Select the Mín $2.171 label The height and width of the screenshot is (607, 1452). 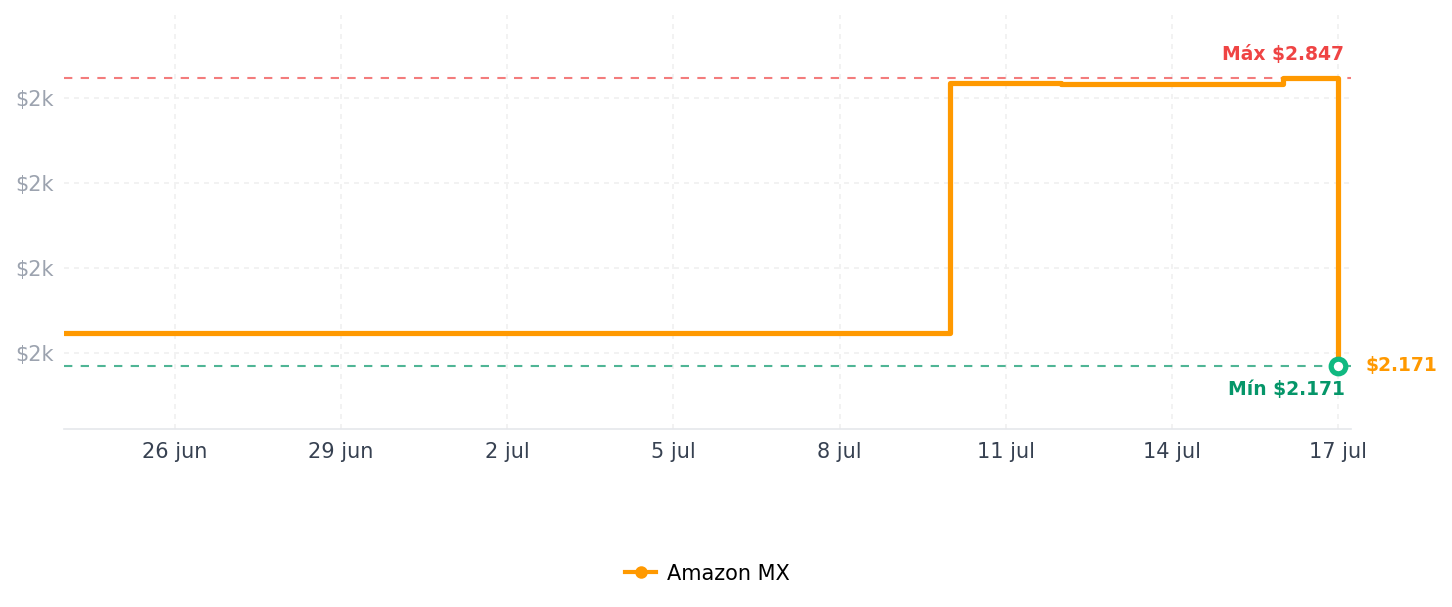tap(1286, 389)
